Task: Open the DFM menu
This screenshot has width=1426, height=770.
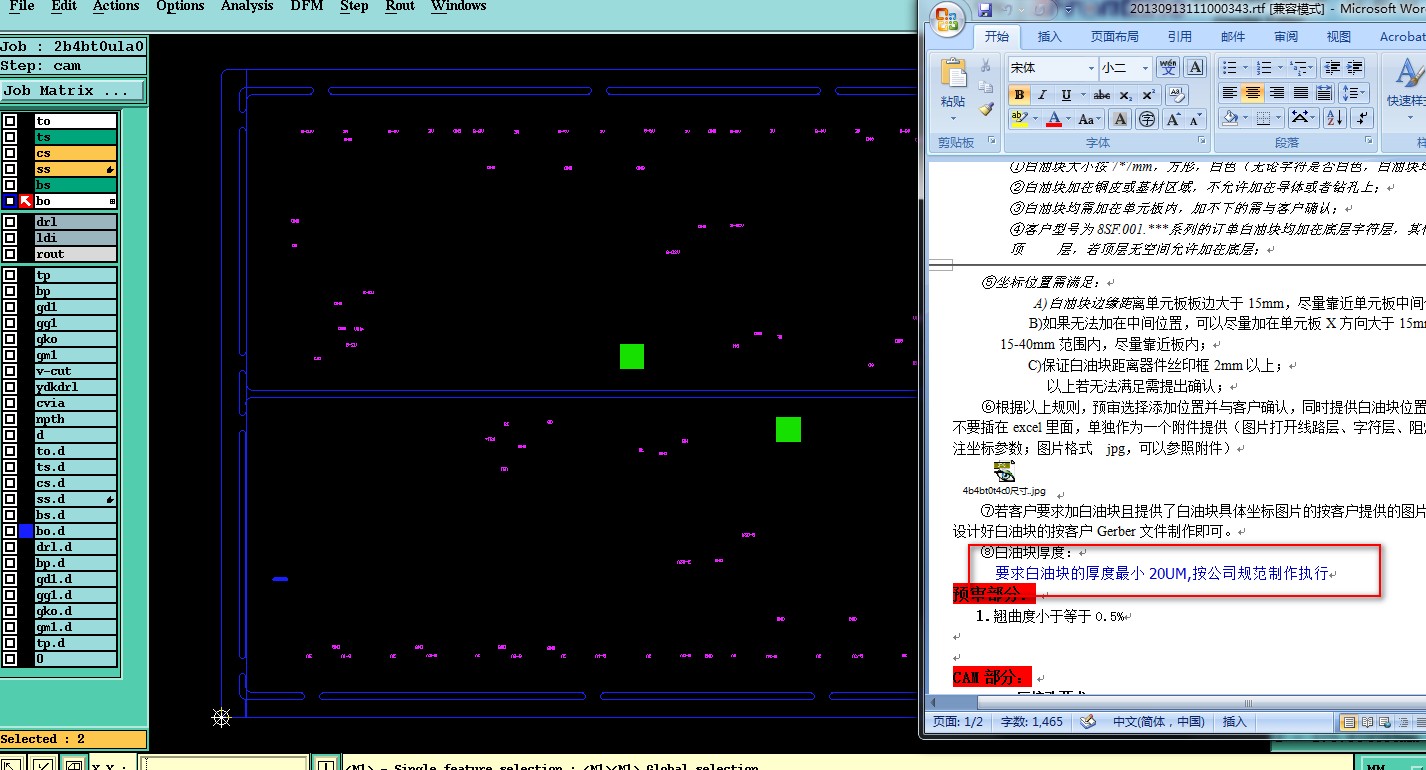Action: (306, 6)
